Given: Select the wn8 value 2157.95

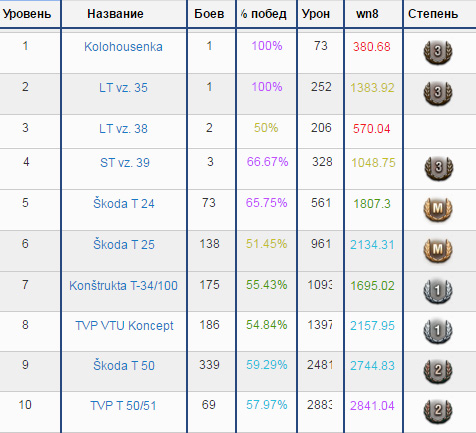Looking at the screenshot, I should (372, 326).
